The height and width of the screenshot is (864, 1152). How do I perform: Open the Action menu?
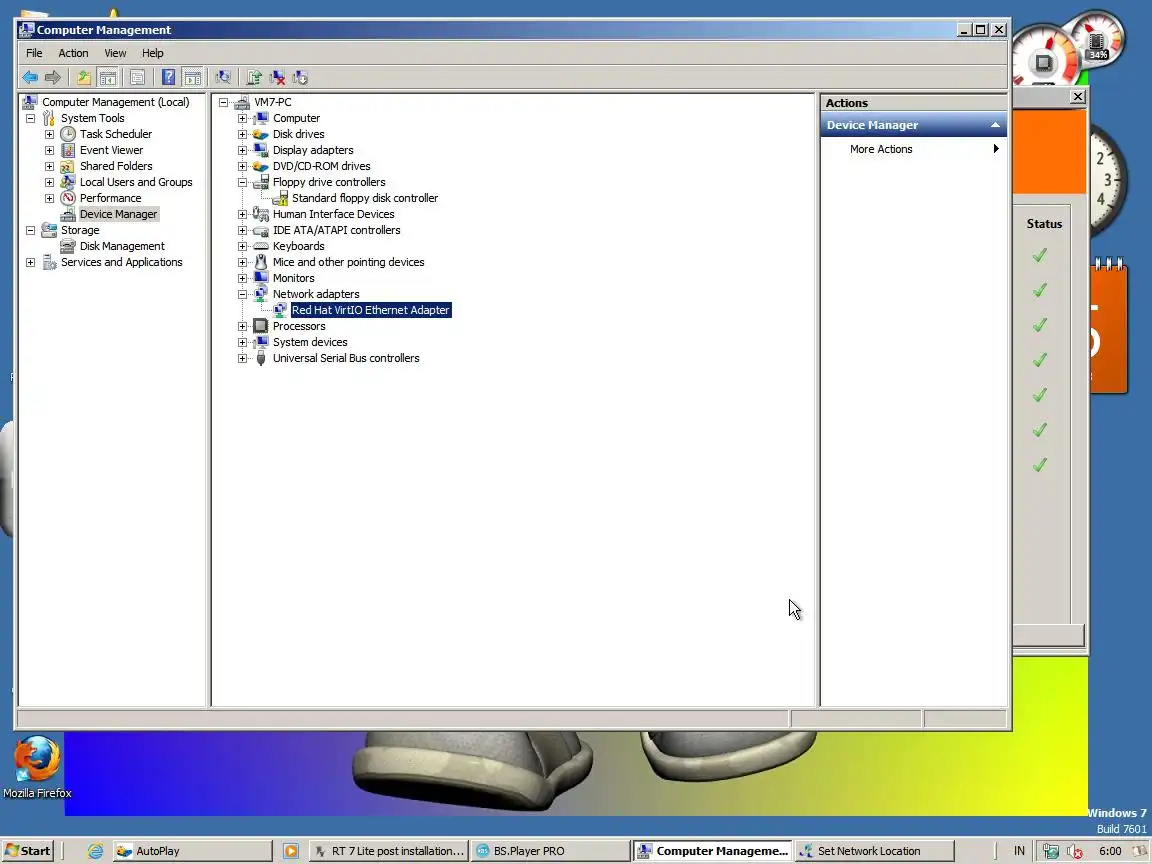(73, 53)
